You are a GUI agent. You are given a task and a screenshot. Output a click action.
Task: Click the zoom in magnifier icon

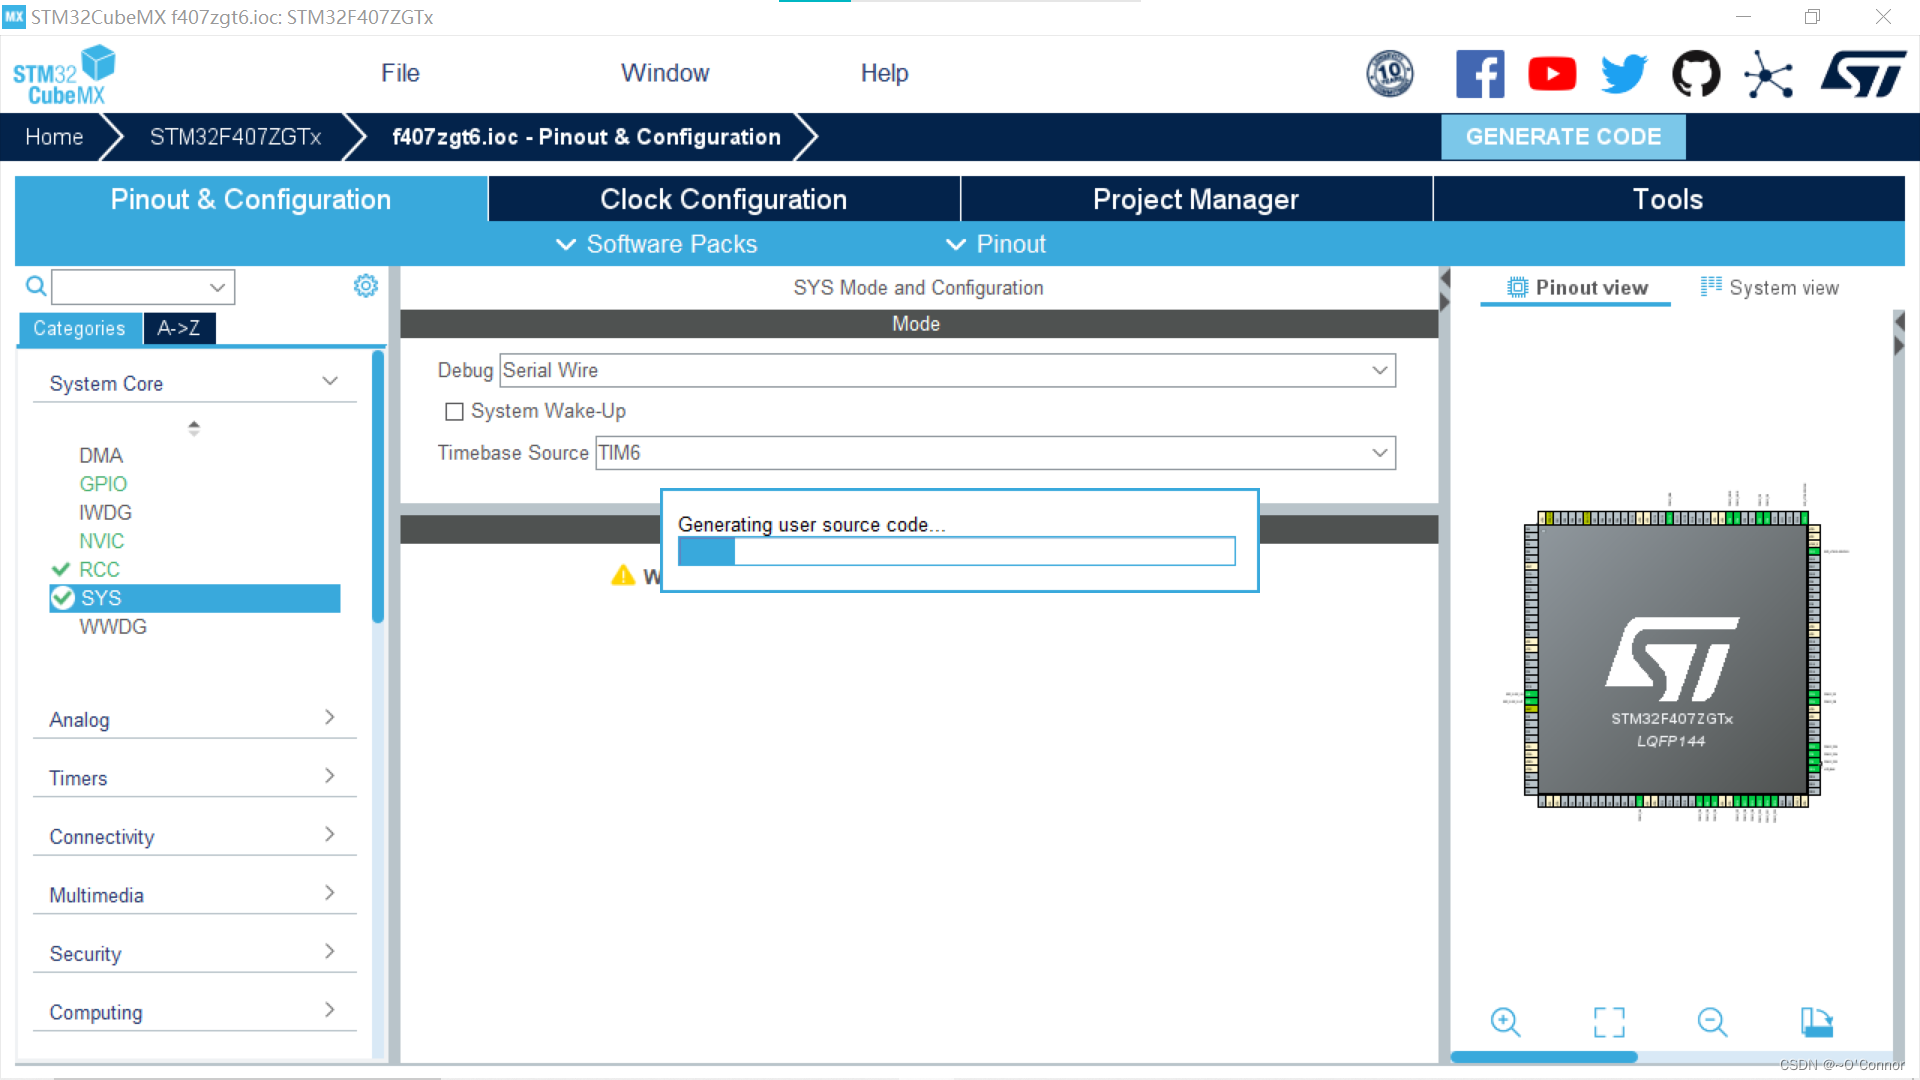pos(1505,1021)
